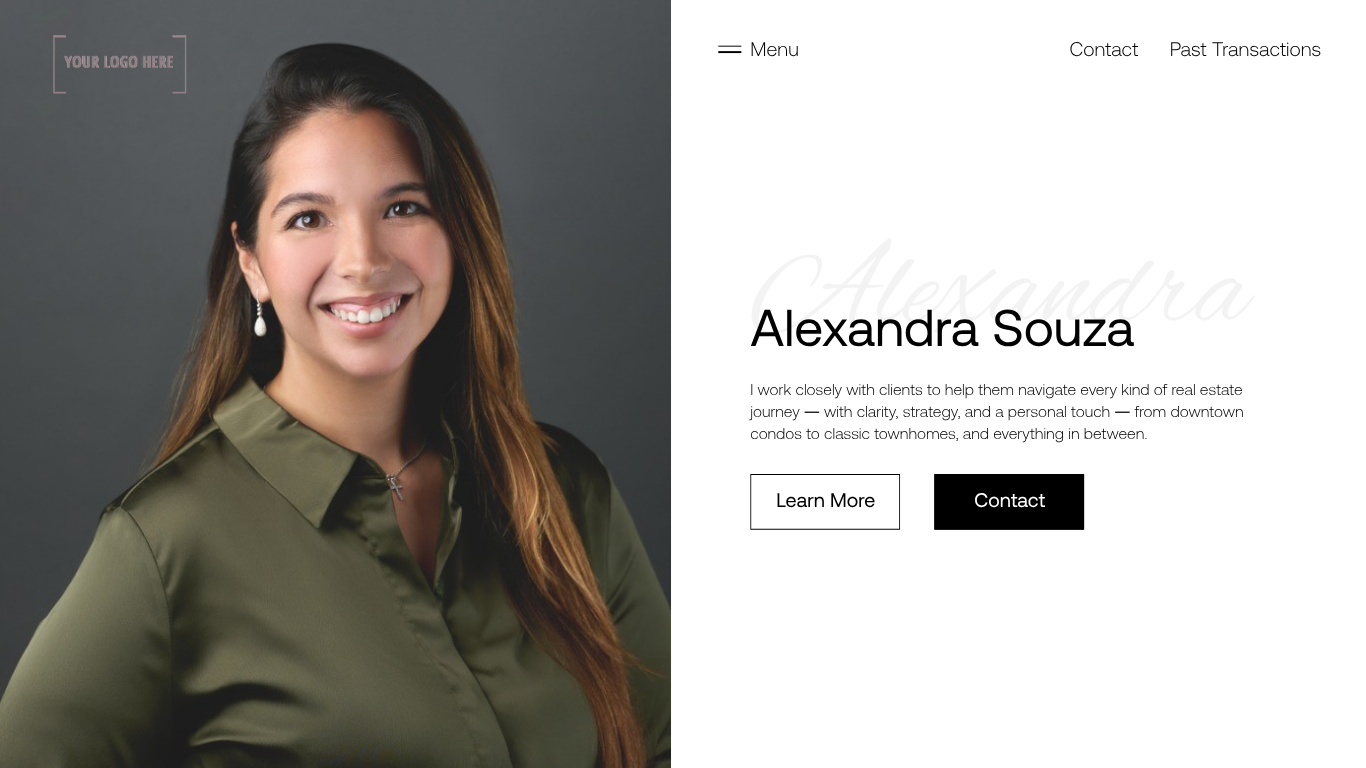Click the word "Souza" in the heading

(1063, 329)
